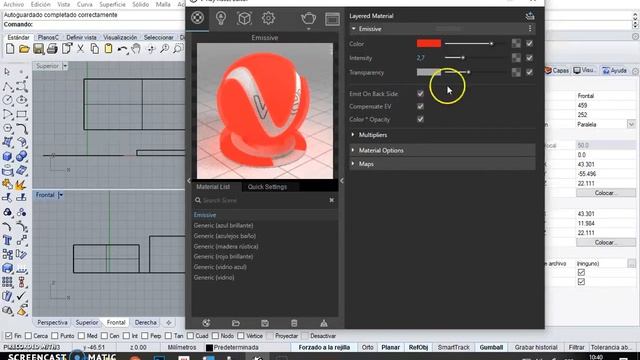Click the teapot render icon
Screen dimensions: 640x360
point(308,18)
